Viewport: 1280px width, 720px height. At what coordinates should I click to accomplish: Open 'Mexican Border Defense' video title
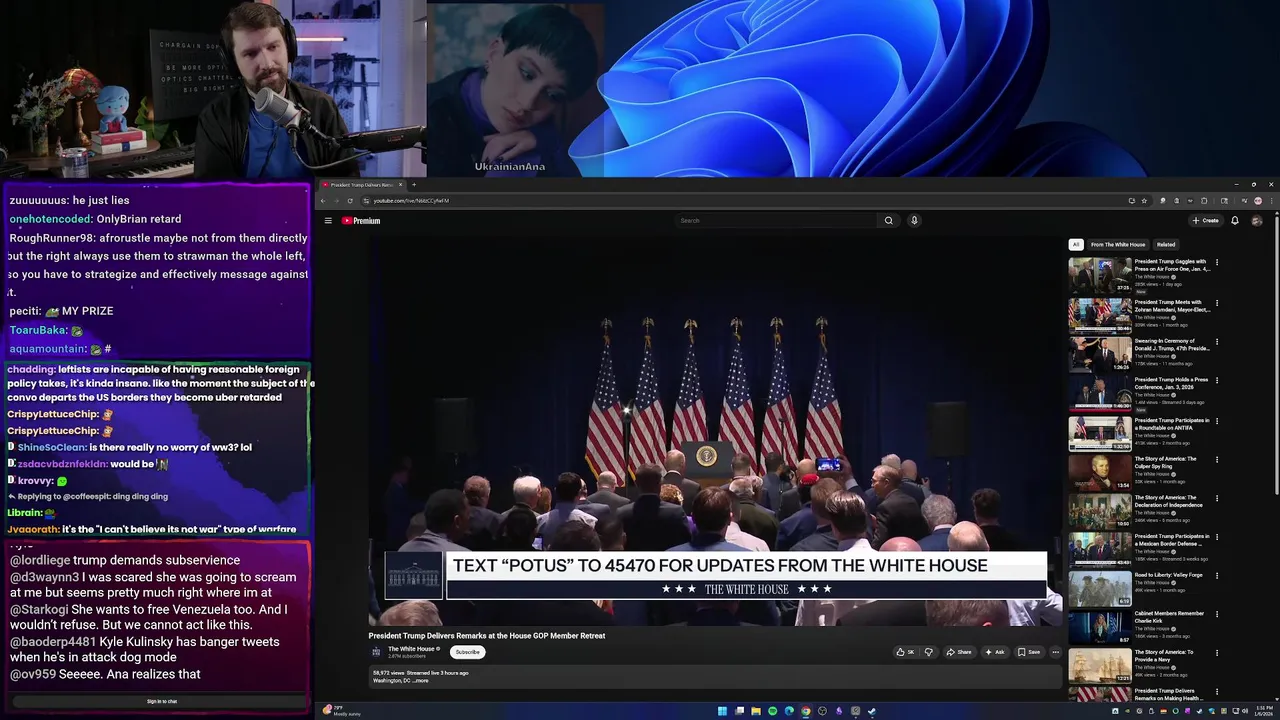[1172, 540]
